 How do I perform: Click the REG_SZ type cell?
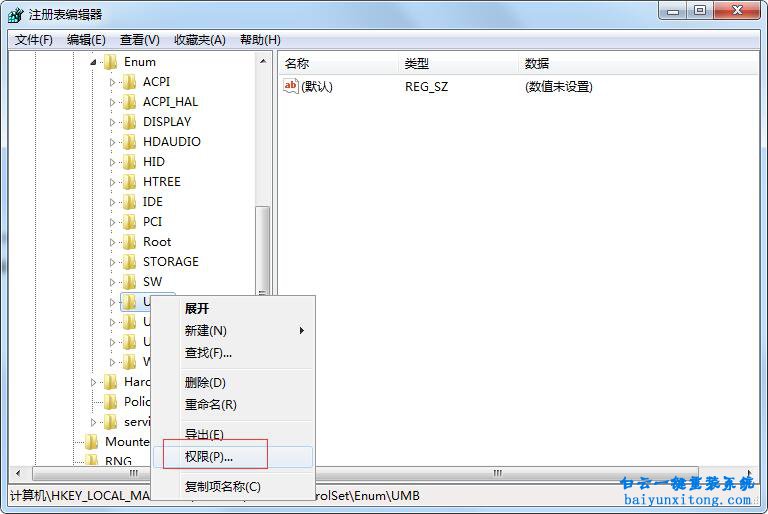click(x=427, y=87)
